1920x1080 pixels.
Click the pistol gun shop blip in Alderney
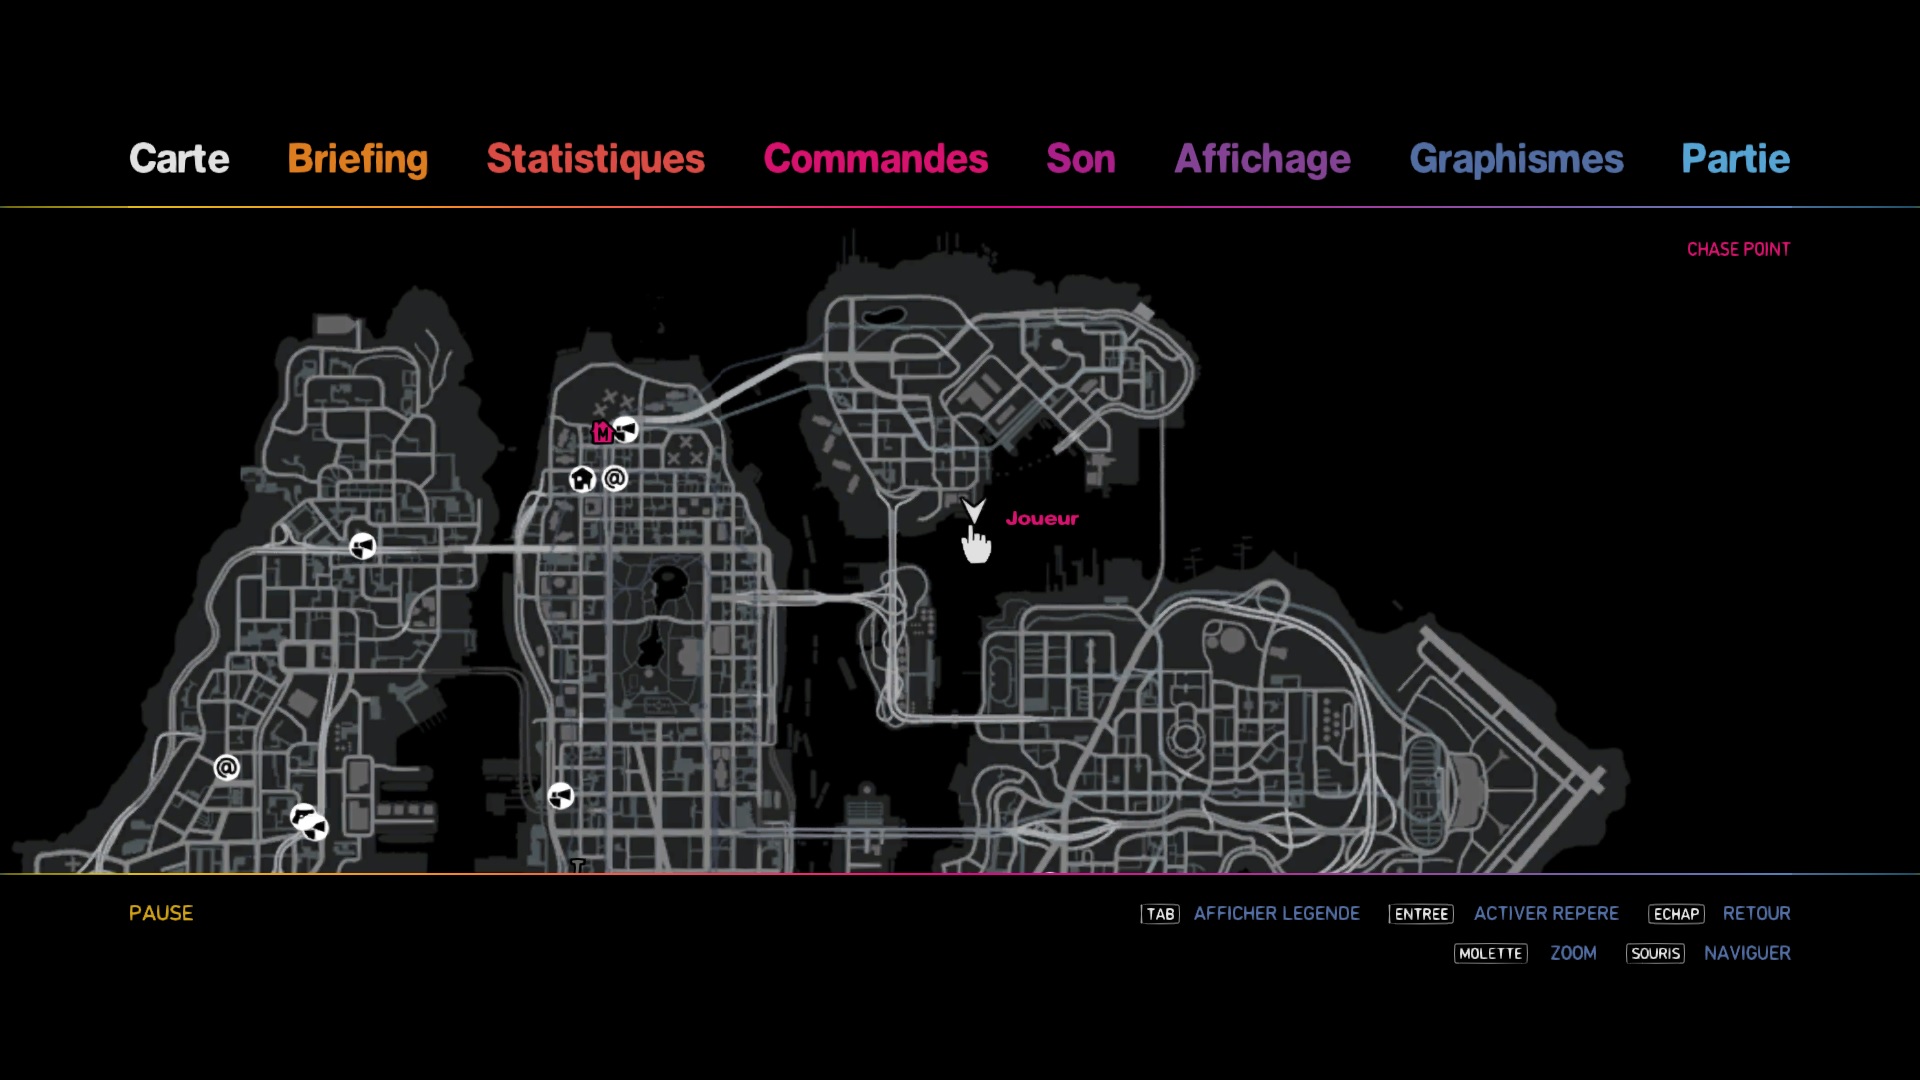302,816
